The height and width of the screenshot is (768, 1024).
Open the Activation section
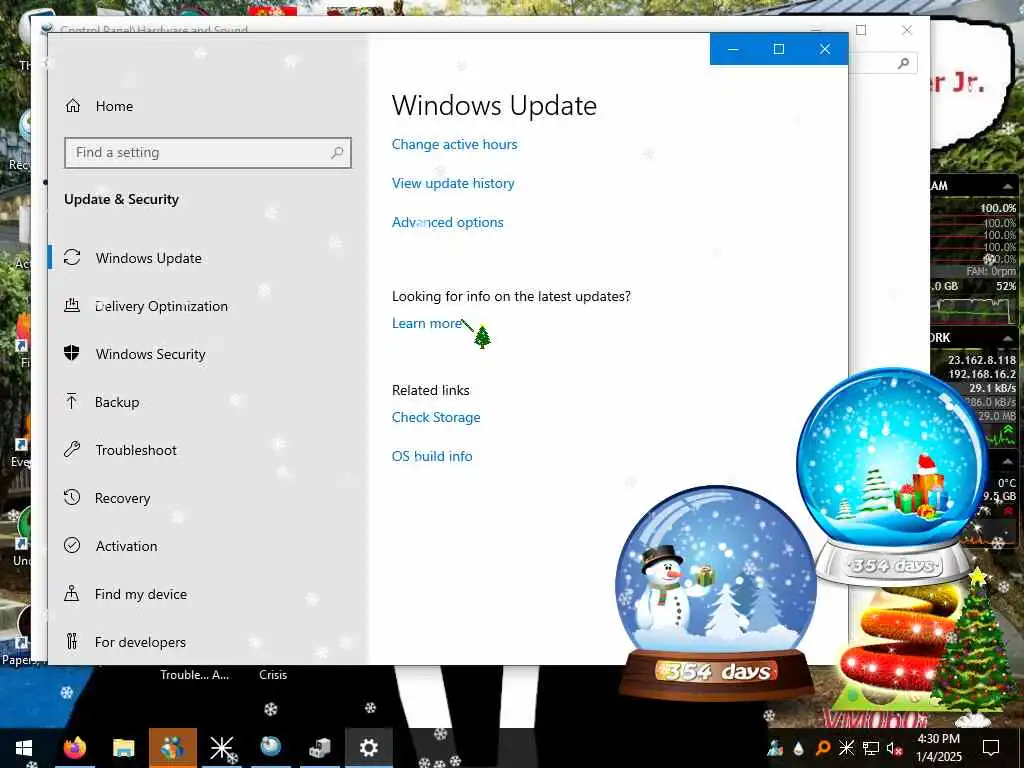tap(126, 546)
